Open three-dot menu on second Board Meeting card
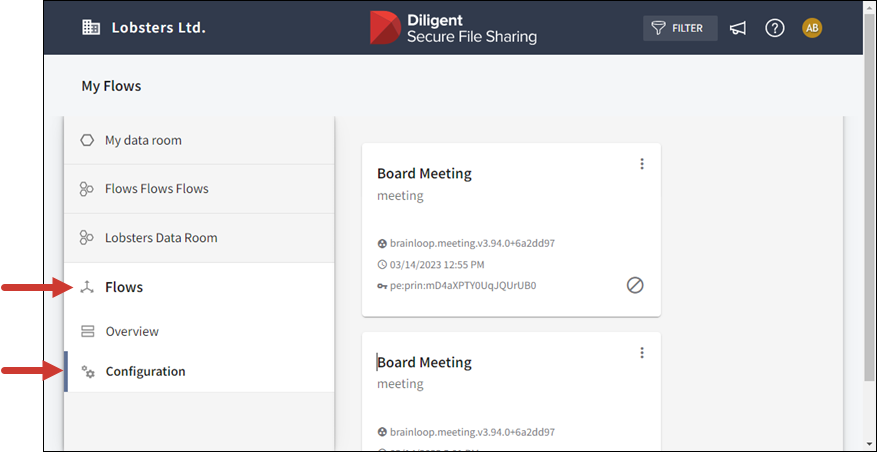 pyautogui.click(x=642, y=353)
